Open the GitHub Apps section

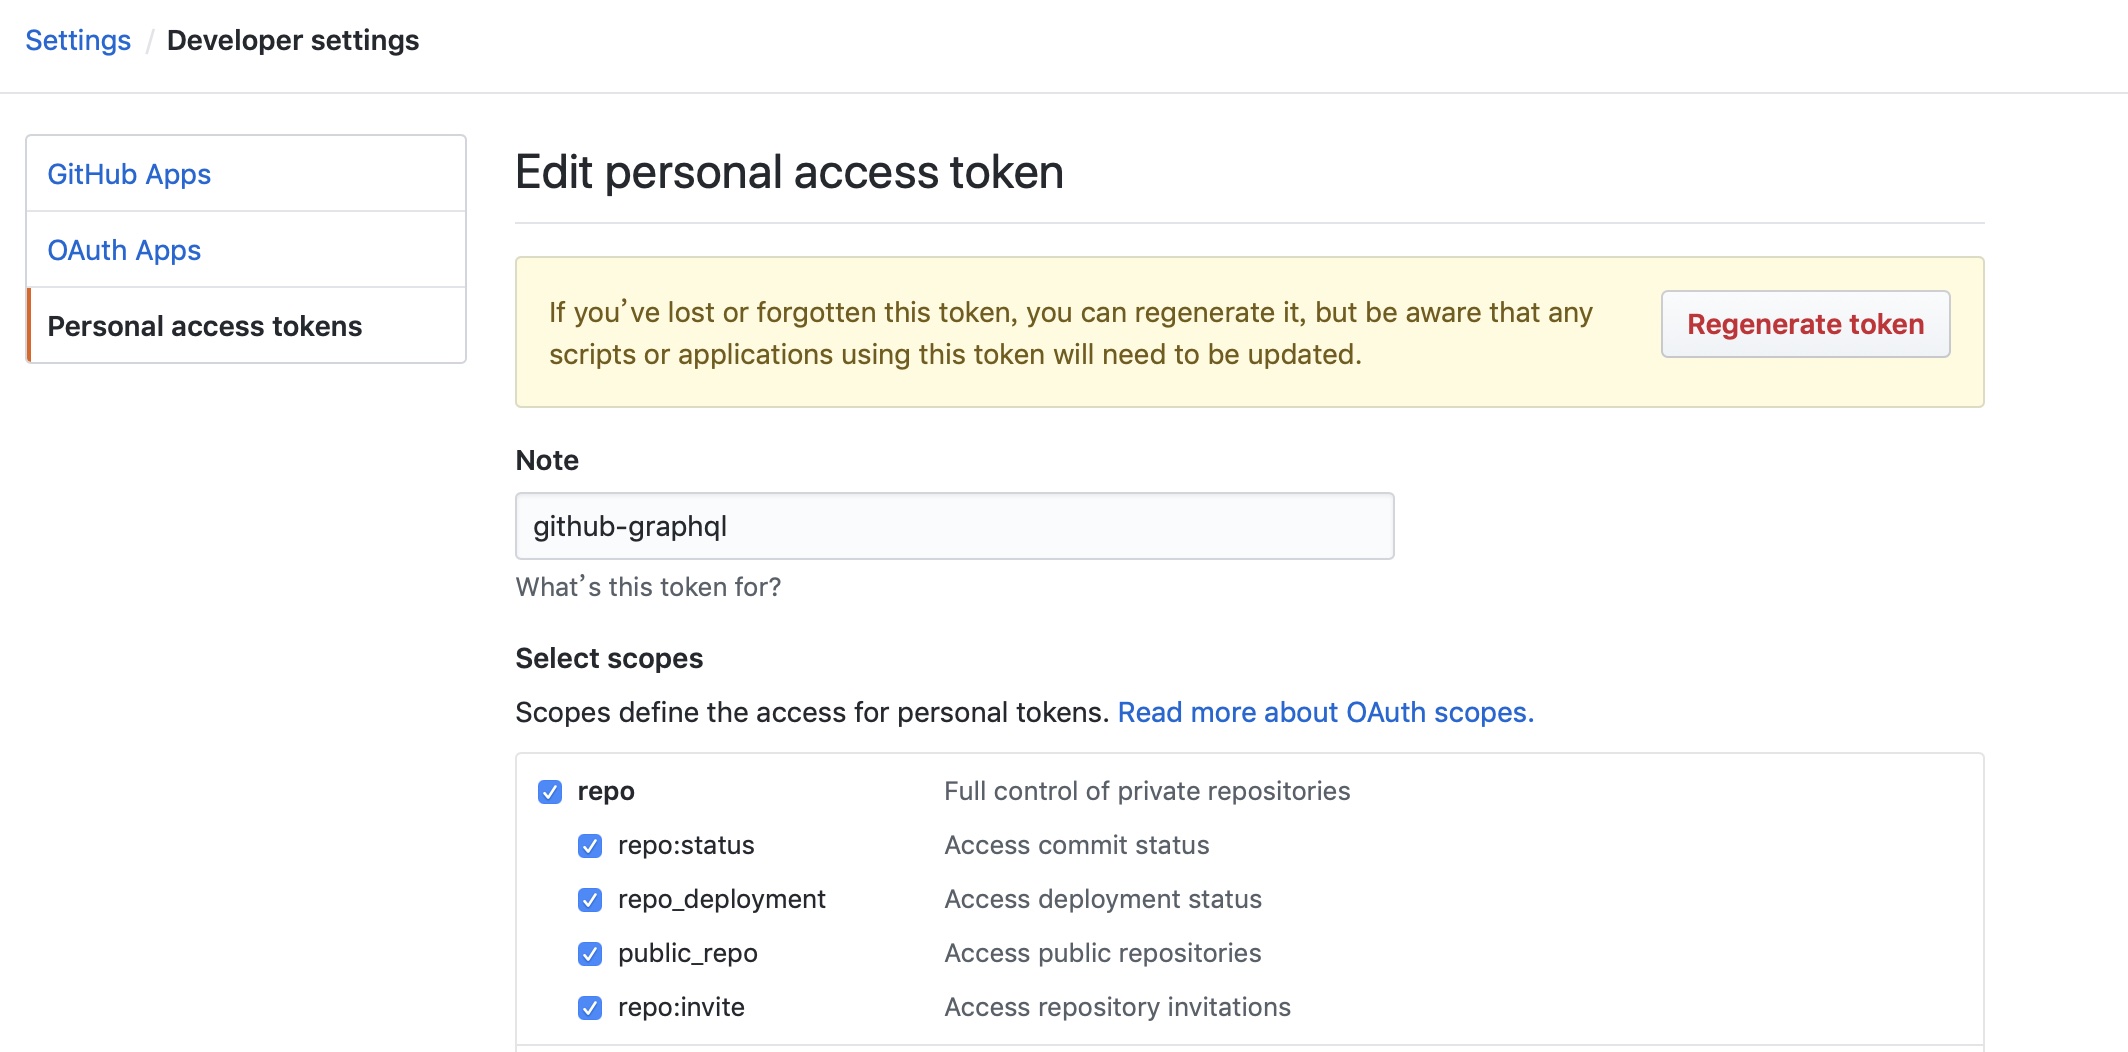(x=129, y=173)
